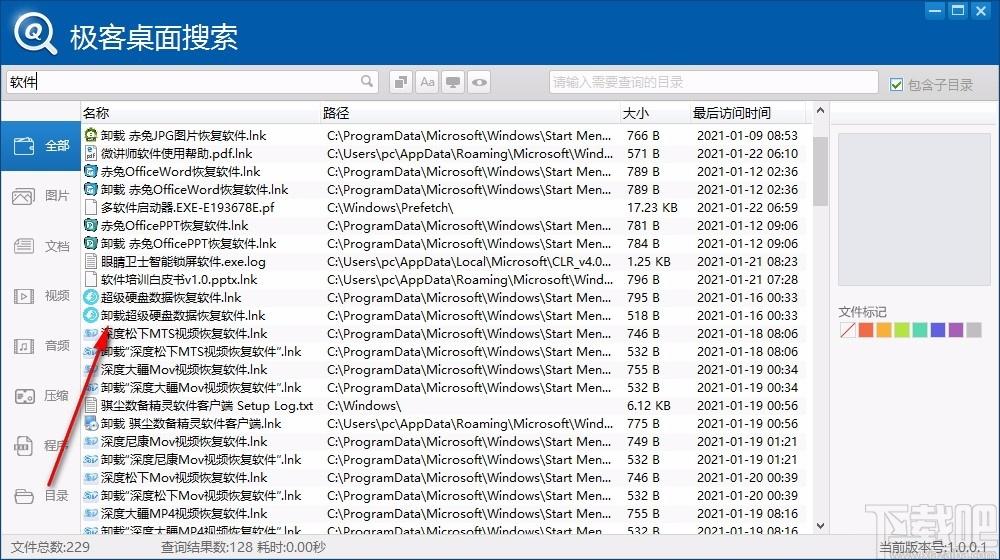This screenshot has width=1000, height=560.
Task: Click file icon of 多软件启动器.EXE-E193678E.pf
Action: [x=91, y=207]
